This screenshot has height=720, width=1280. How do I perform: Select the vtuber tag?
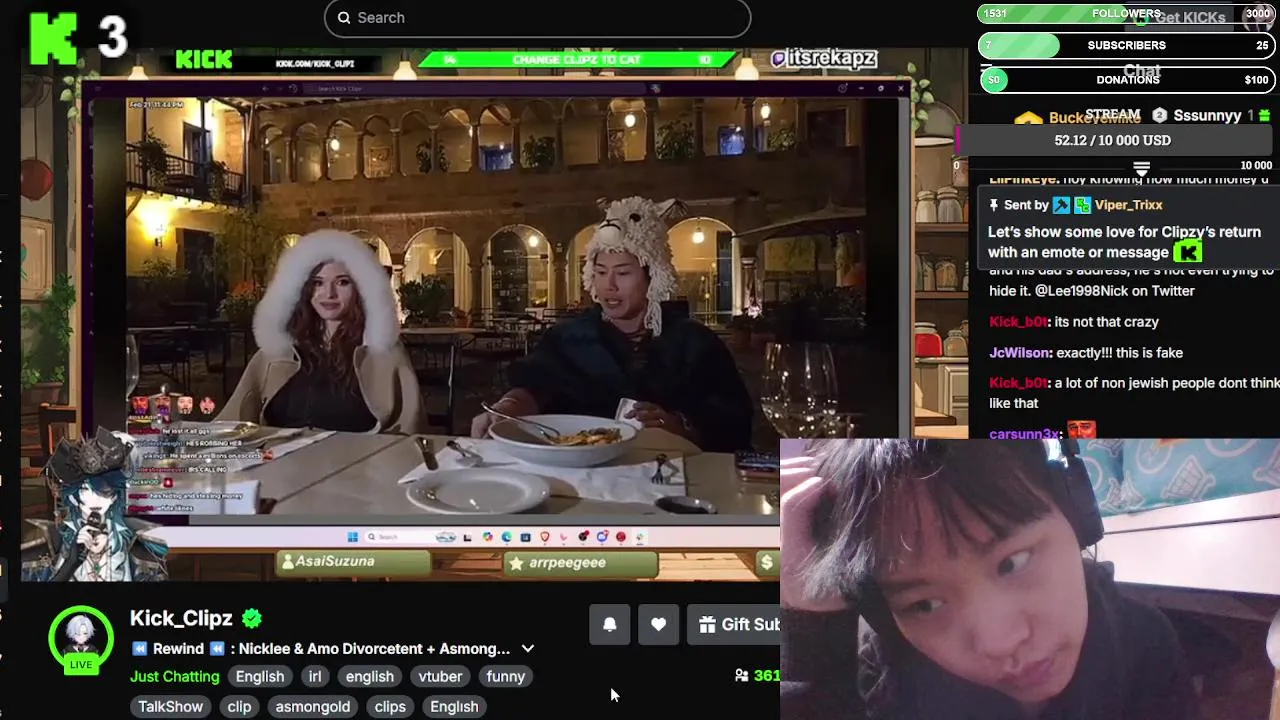click(440, 677)
